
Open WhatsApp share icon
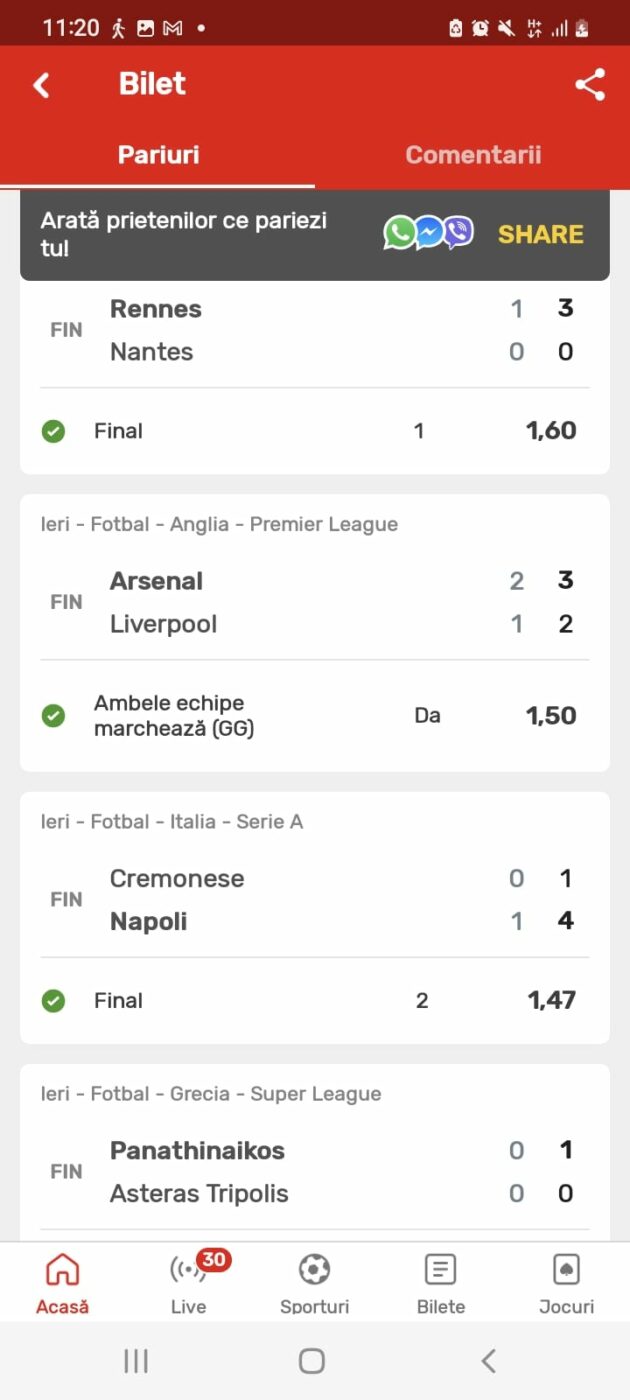399,234
